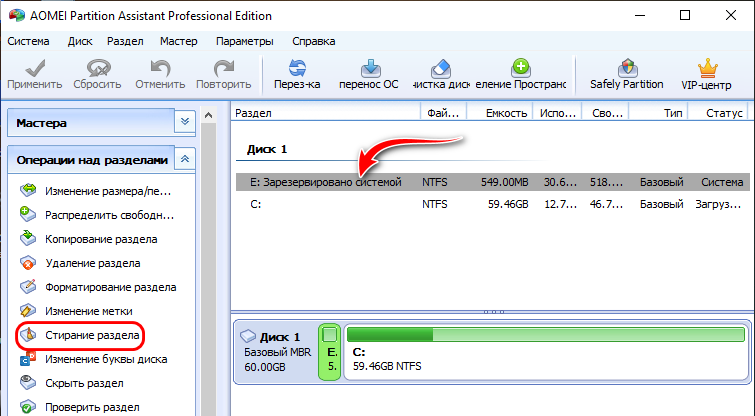The width and height of the screenshot is (755, 416).
Task: Sort by the Раздел column header
Action: (x=326, y=113)
